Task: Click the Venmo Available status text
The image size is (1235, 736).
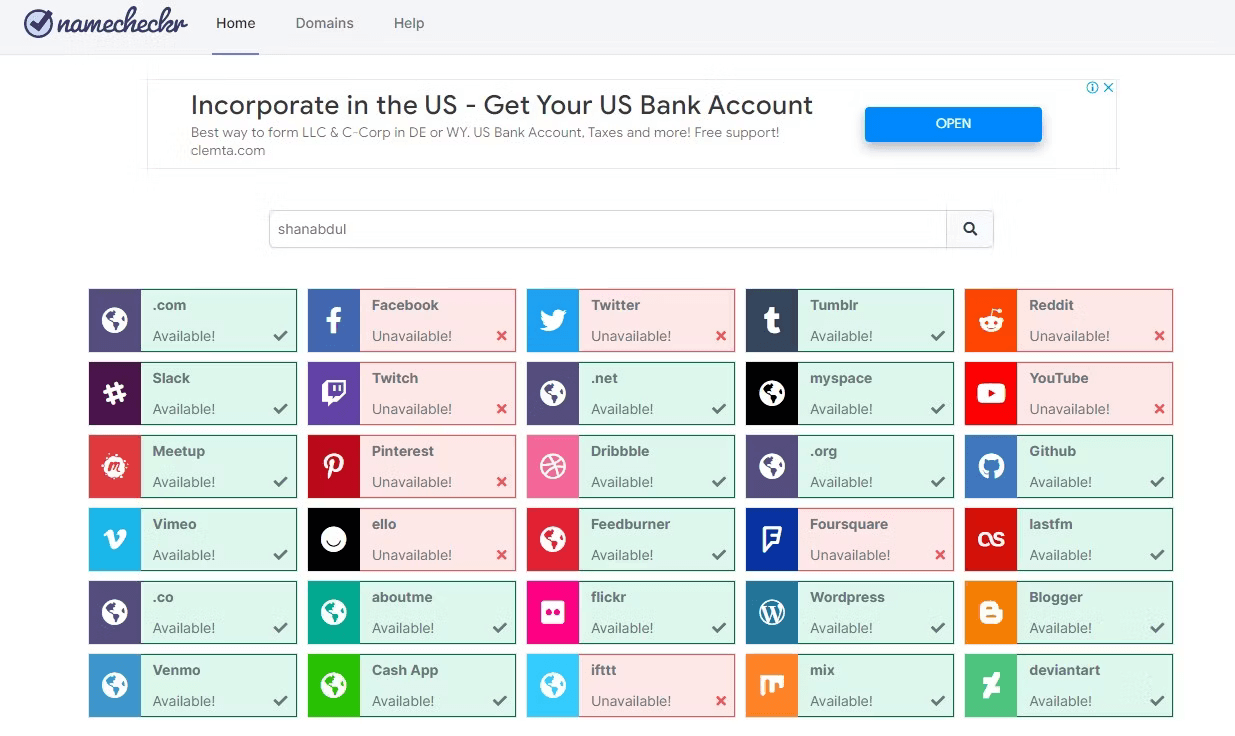Action: (x=184, y=701)
